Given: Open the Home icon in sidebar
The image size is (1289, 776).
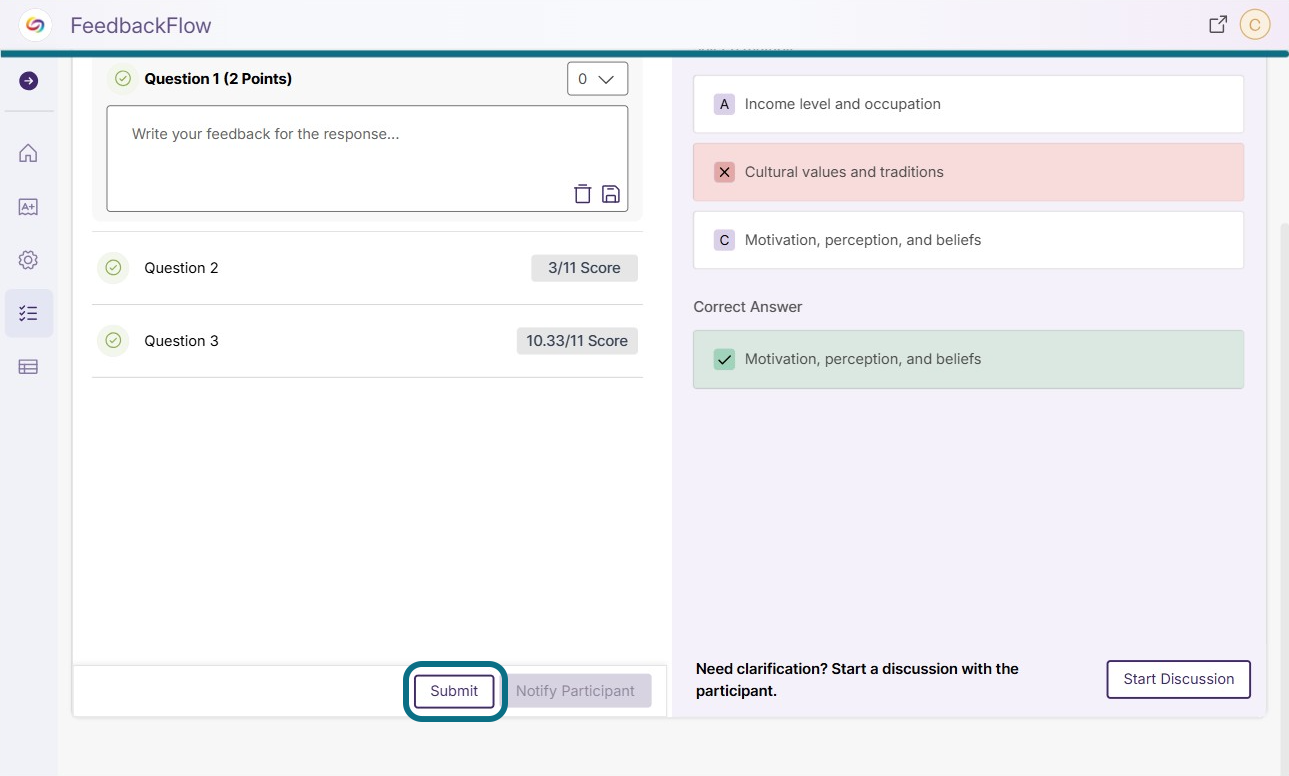Looking at the screenshot, I should pyautogui.click(x=28, y=153).
